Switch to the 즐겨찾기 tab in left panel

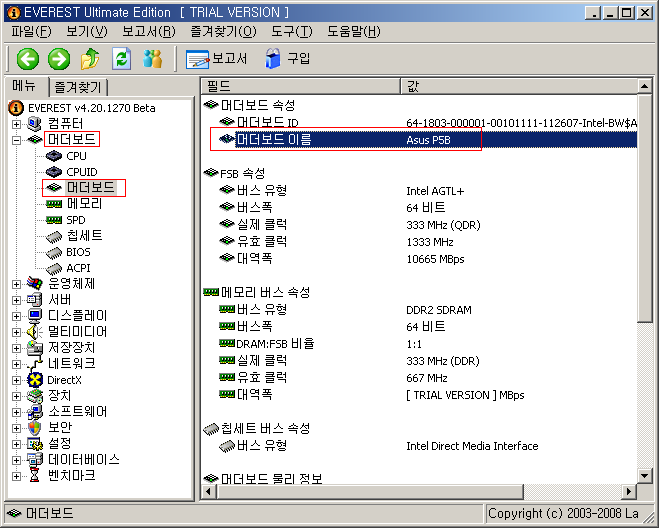pos(78,87)
